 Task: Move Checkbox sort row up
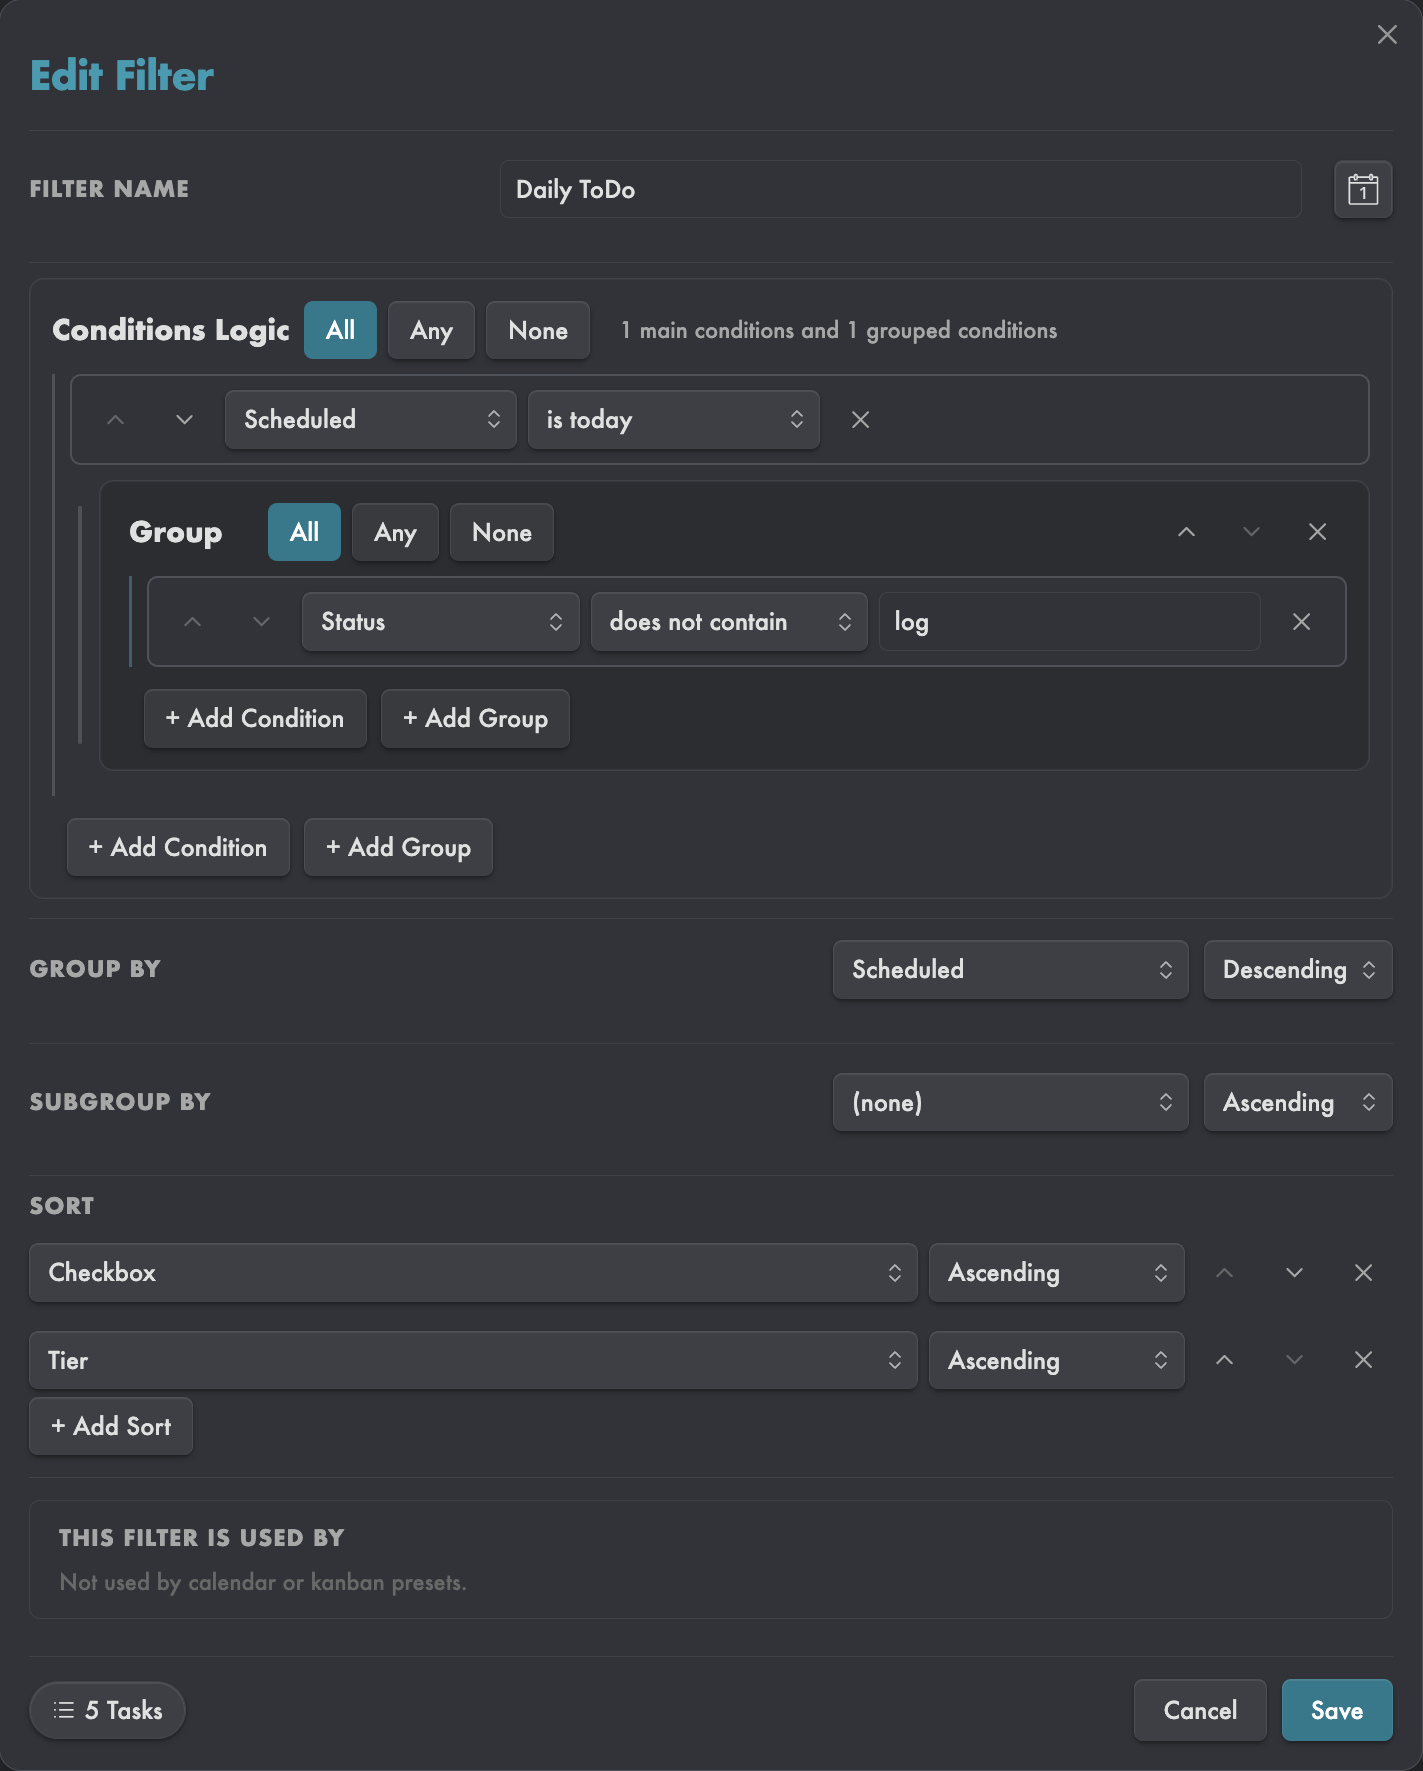(x=1224, y=1273)
